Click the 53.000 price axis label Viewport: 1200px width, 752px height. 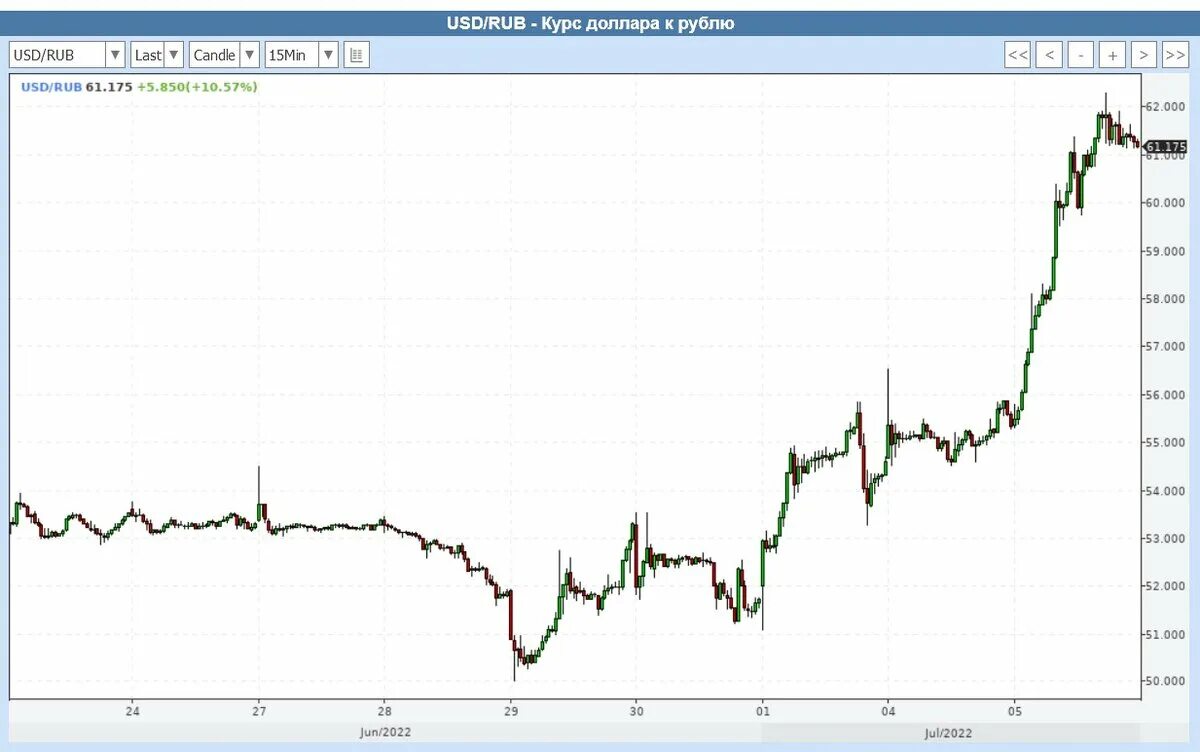click(1164, 539)
